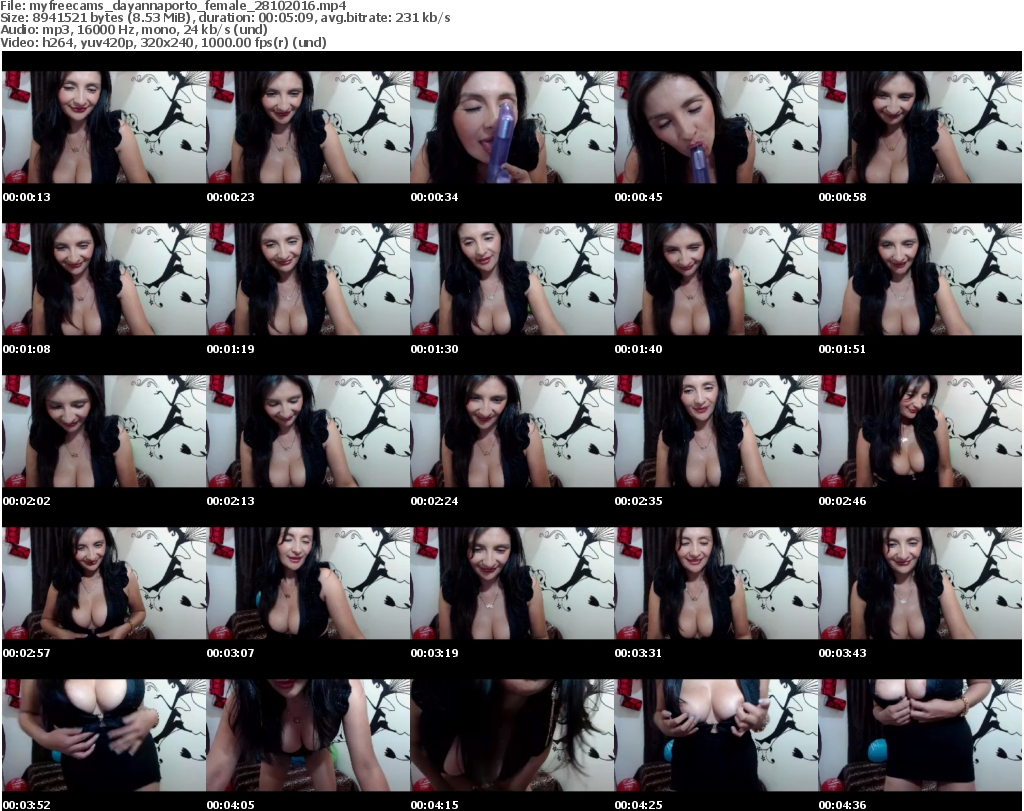1024x811 pixels.
Task: Select the timestamp text 00:04:25
Action: (x=639, y=805)
